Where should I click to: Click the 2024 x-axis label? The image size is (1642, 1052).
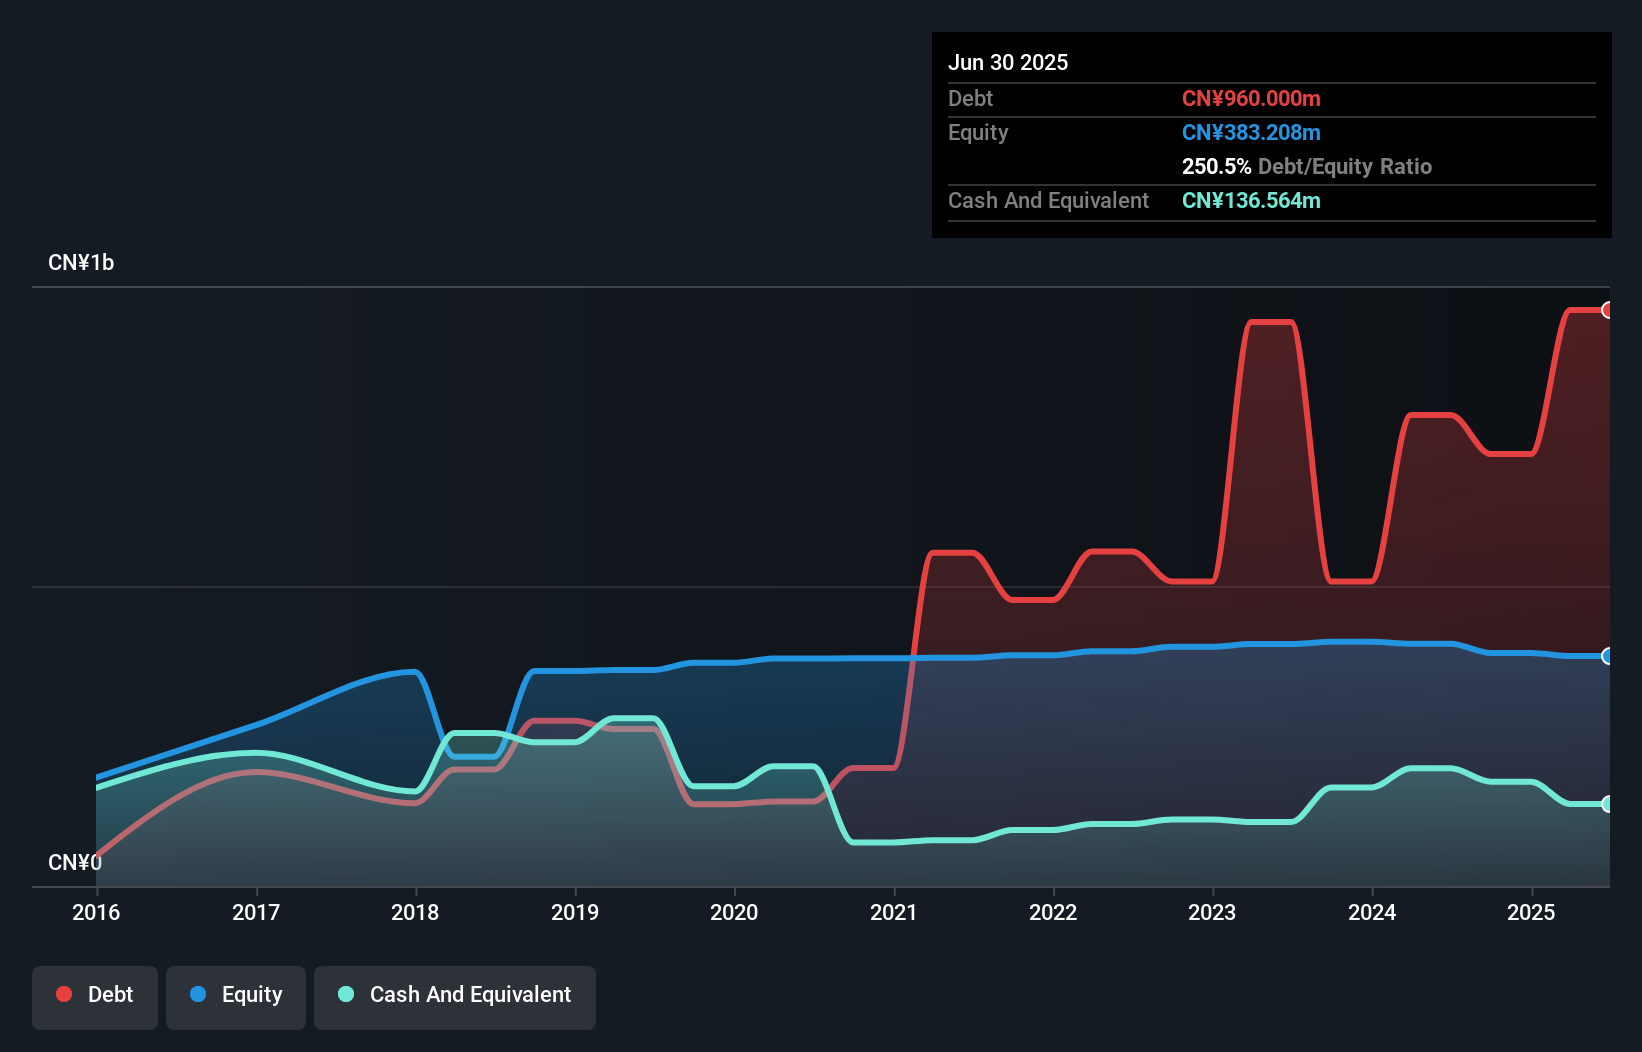pyautogui.click(x=1372, y=912)
